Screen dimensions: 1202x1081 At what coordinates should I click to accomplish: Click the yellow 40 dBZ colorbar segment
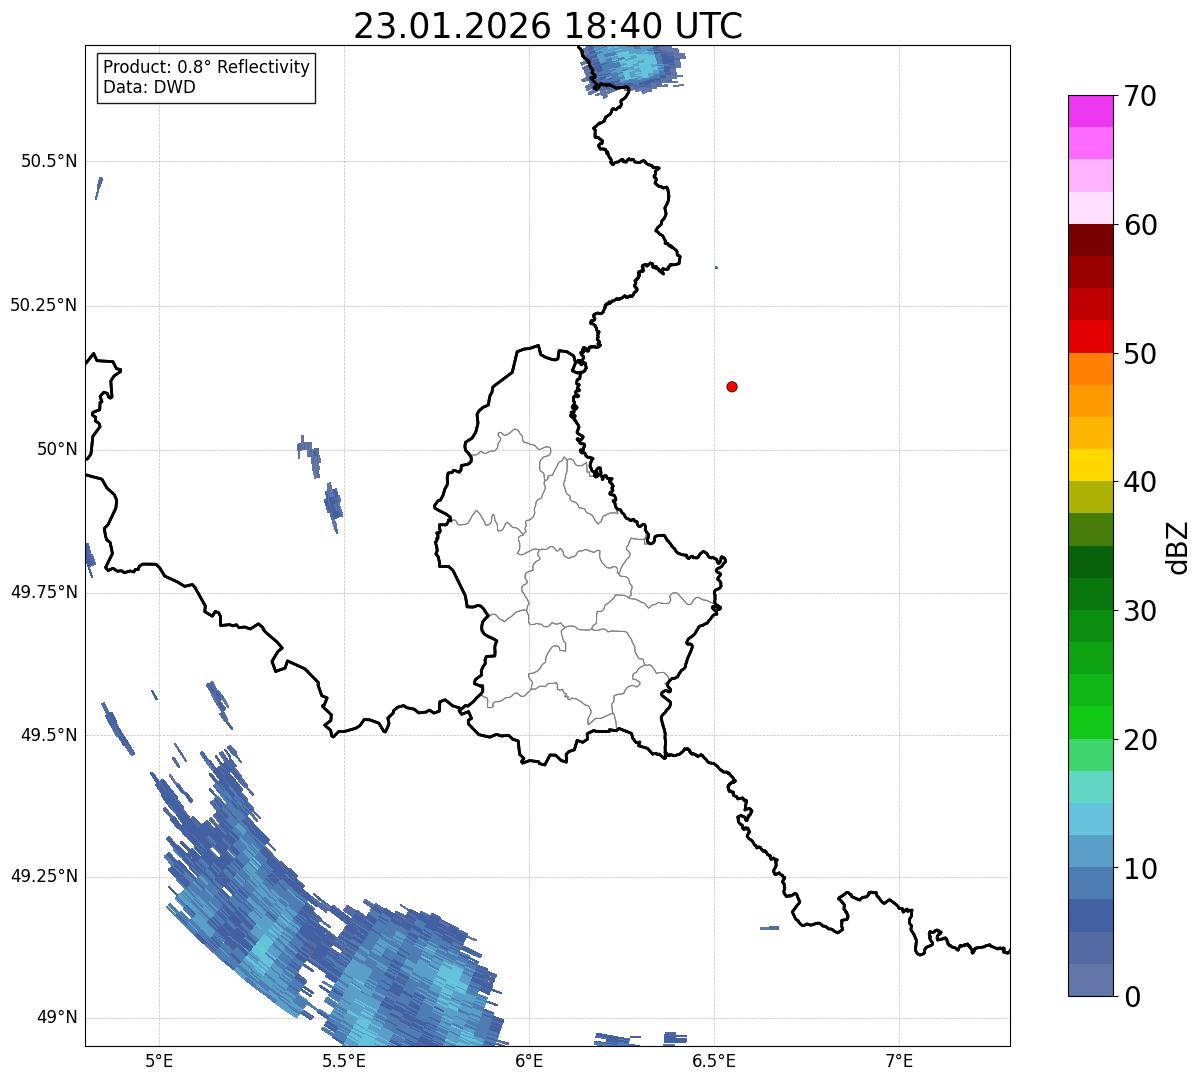[1090, 465]
